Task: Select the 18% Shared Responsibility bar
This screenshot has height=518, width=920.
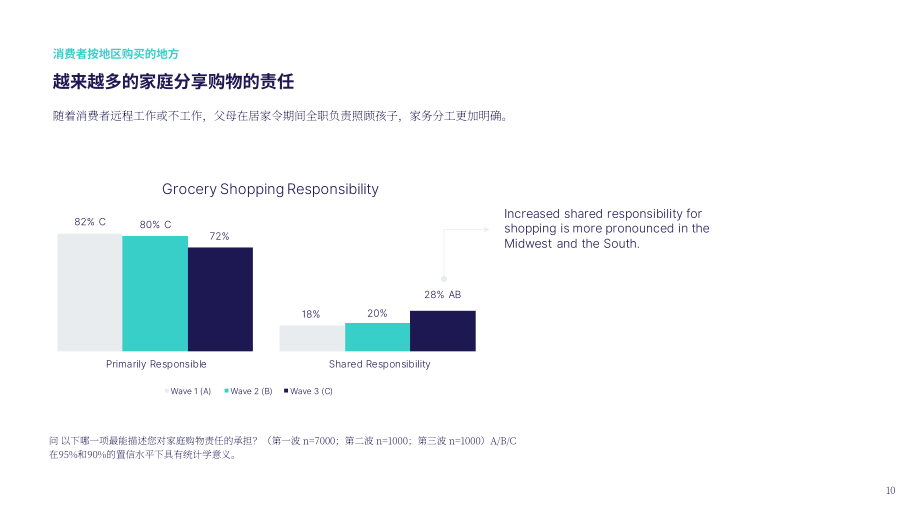Action: 312,338
